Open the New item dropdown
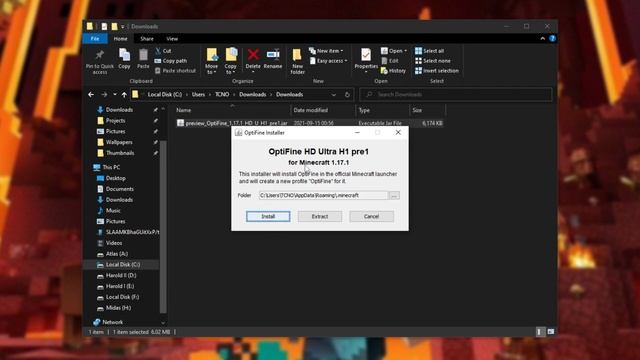 [326, 51]
